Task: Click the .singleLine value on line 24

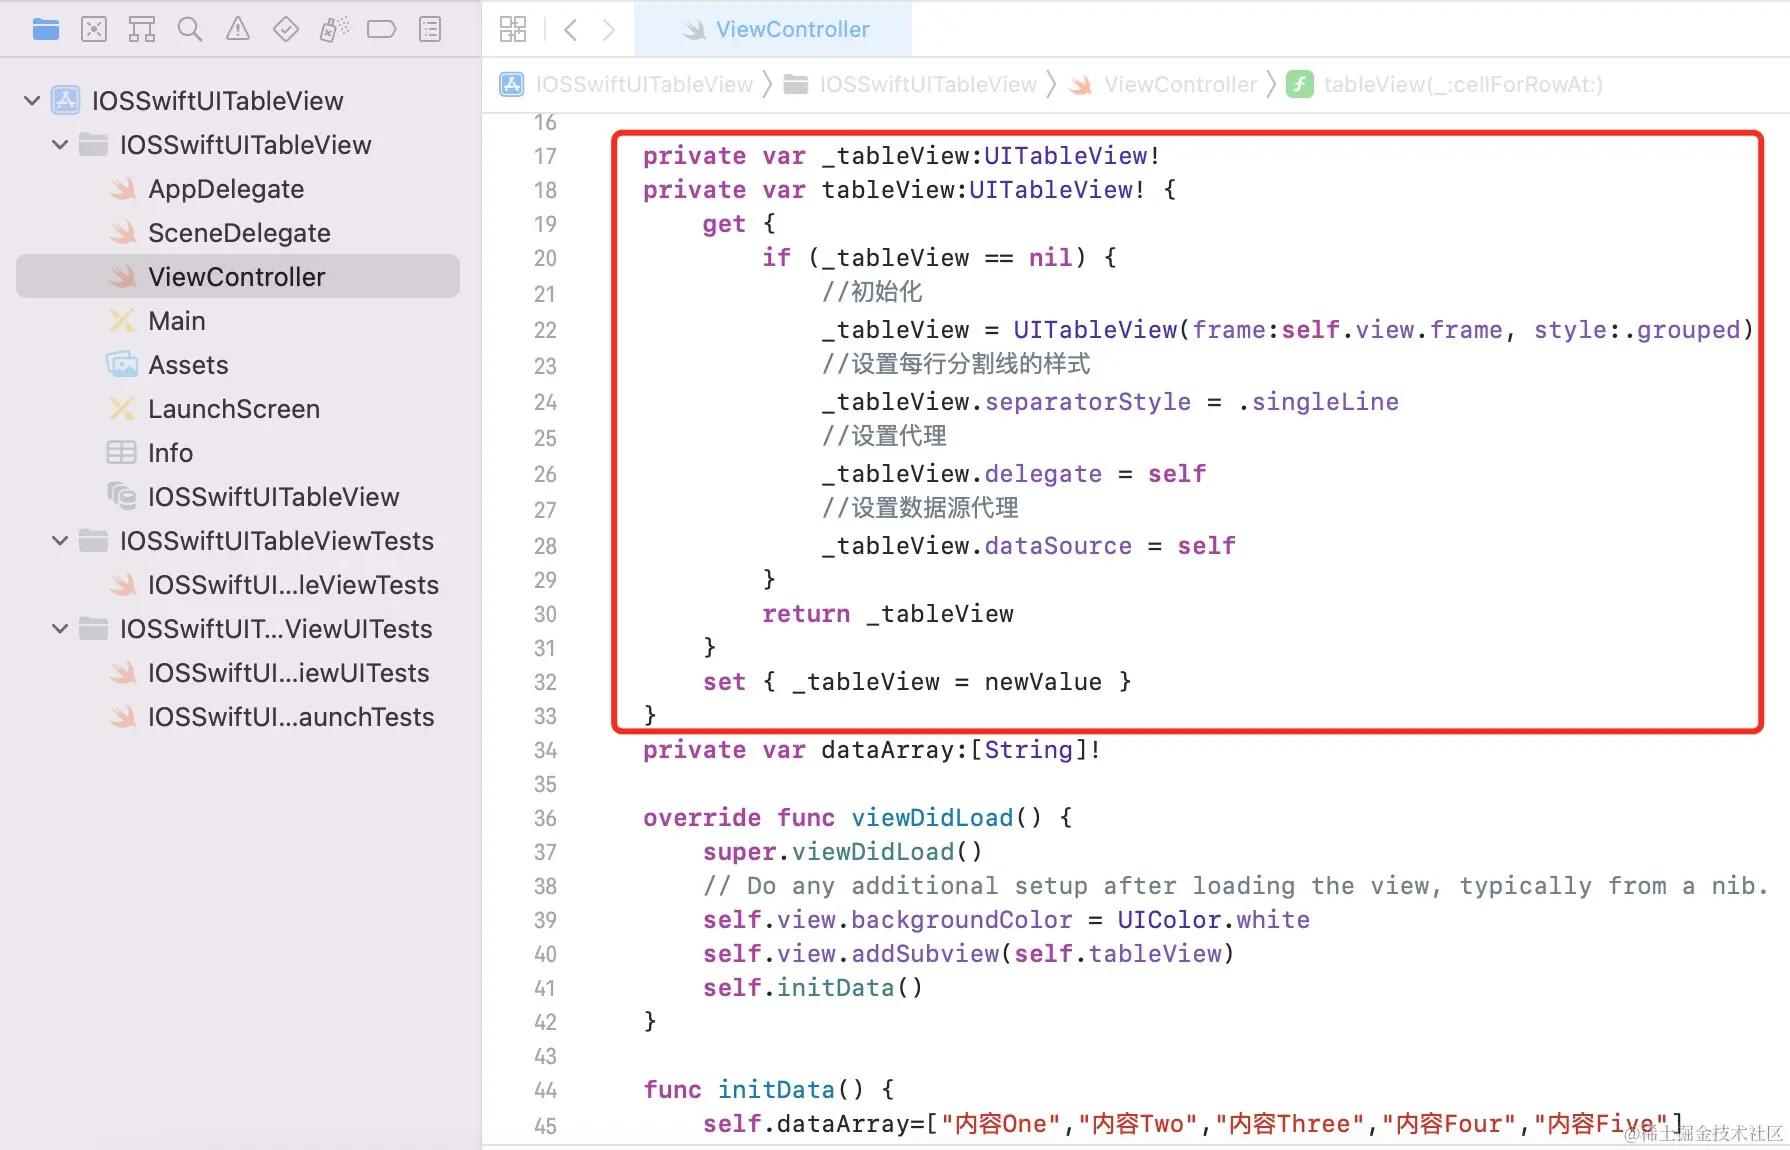Action: 1318,402
